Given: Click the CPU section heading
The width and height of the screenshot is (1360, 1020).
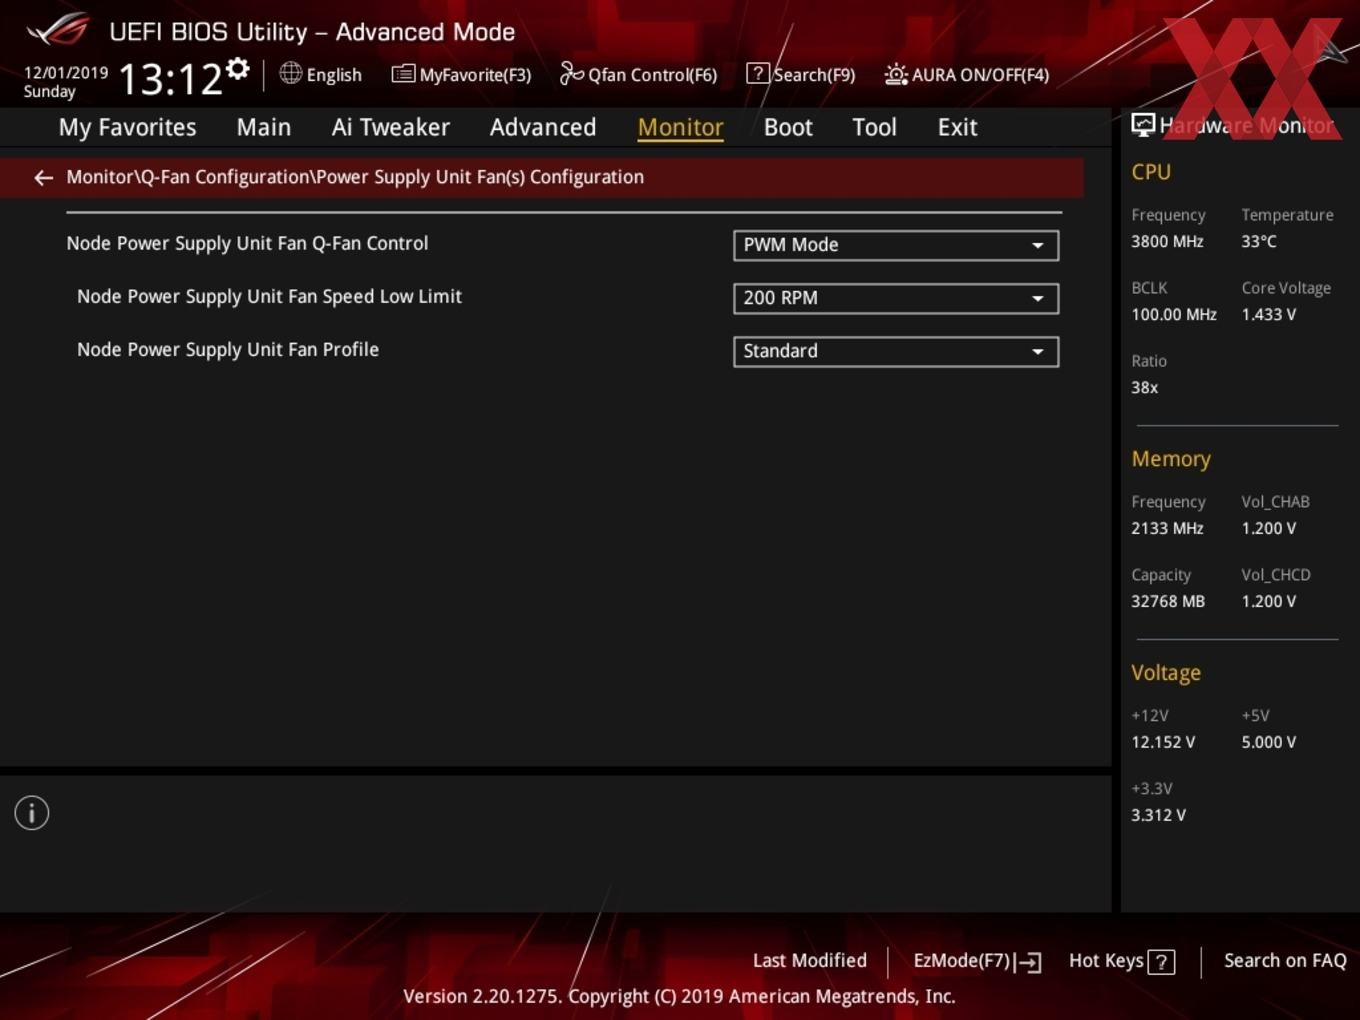Looking at the screenshot, I should click(1151, 172).
